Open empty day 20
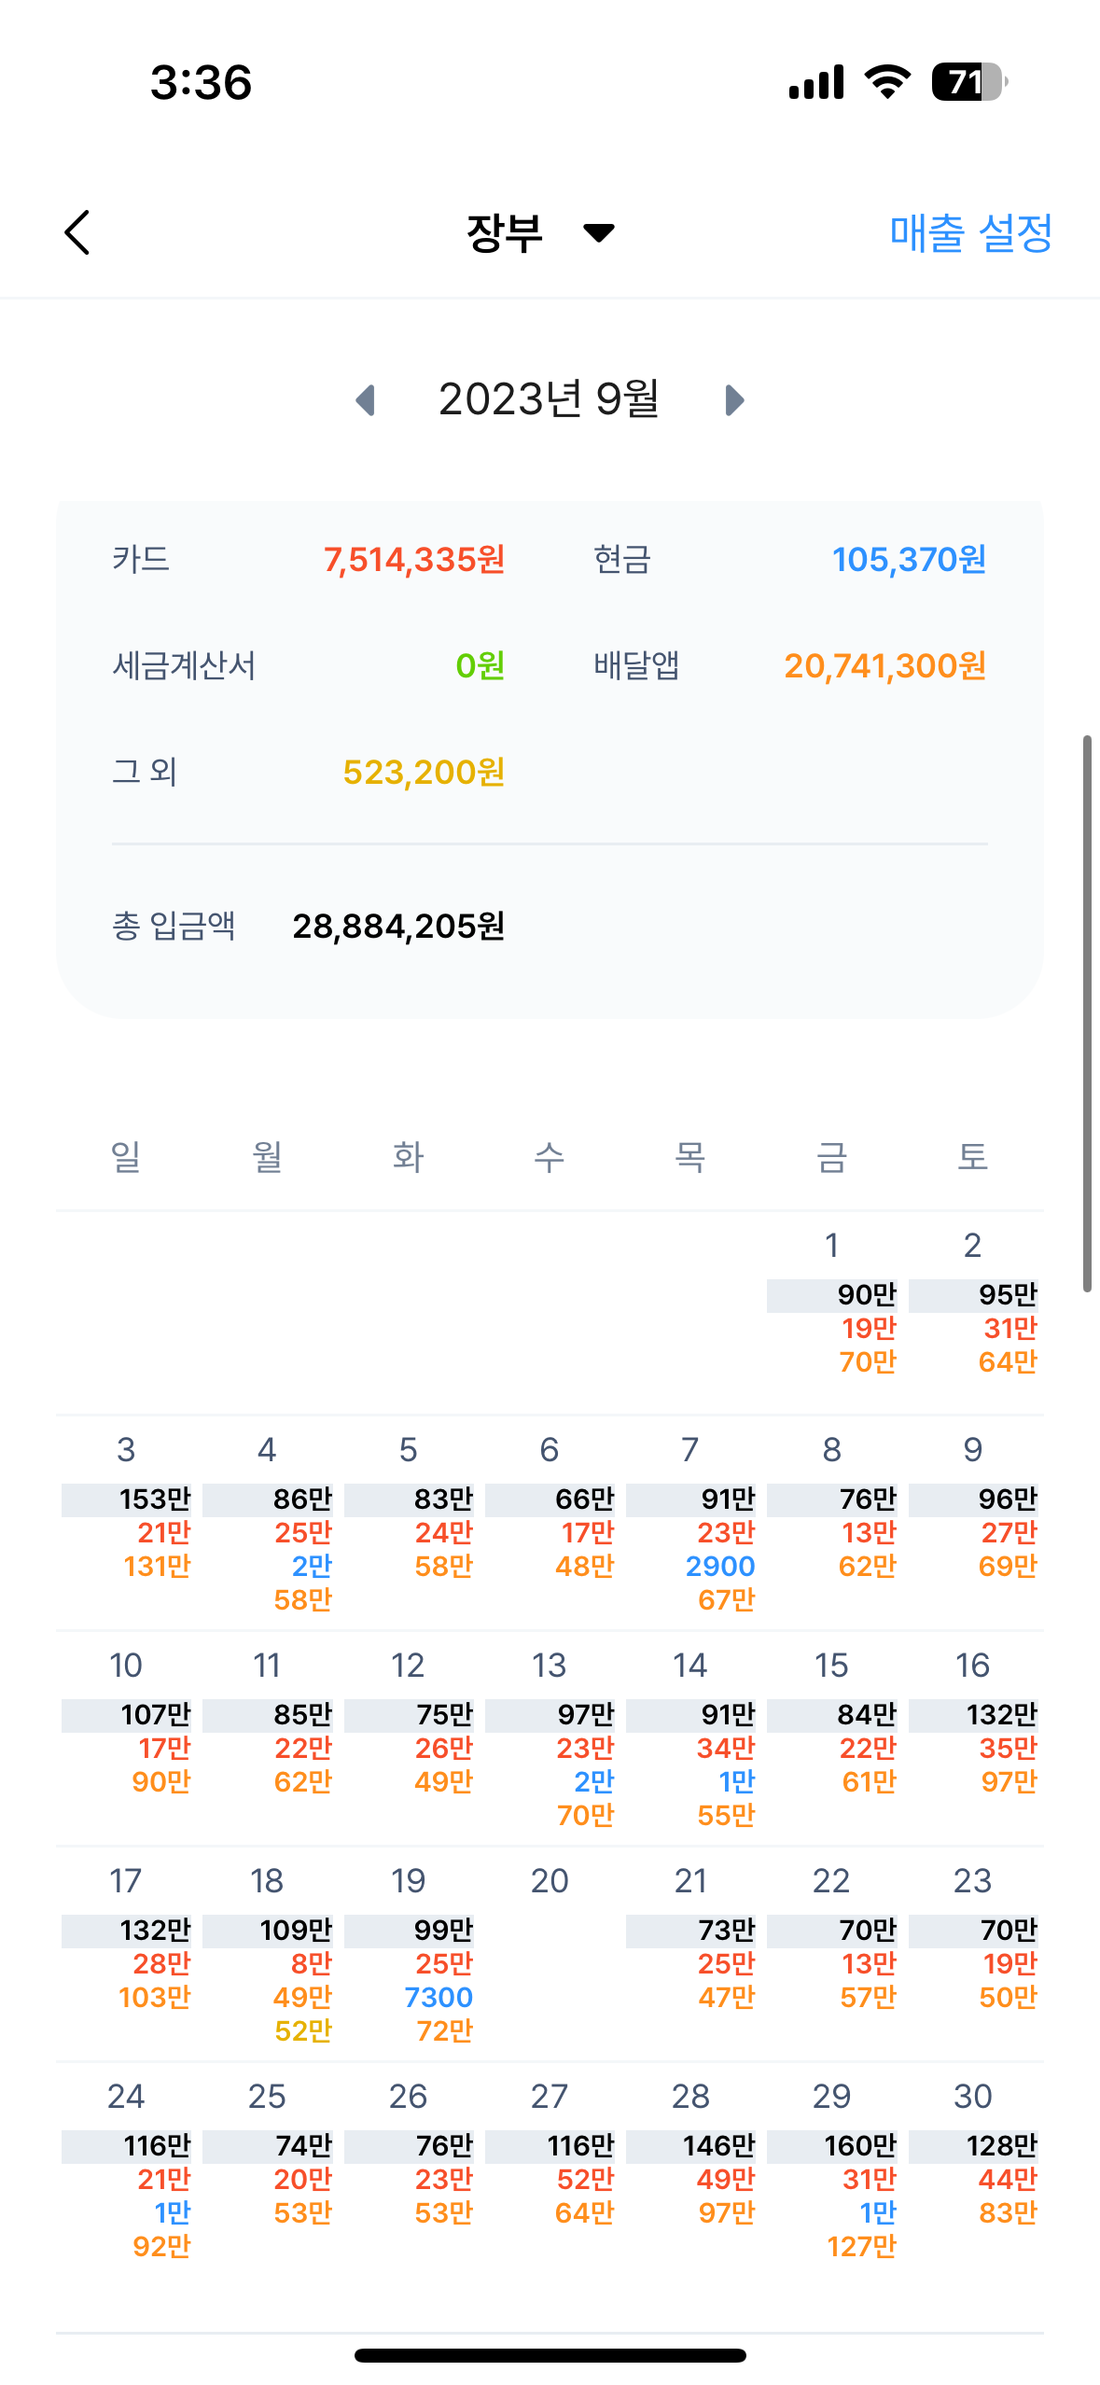Screen dimensions: 1100x2385 tap(549, 1881)
